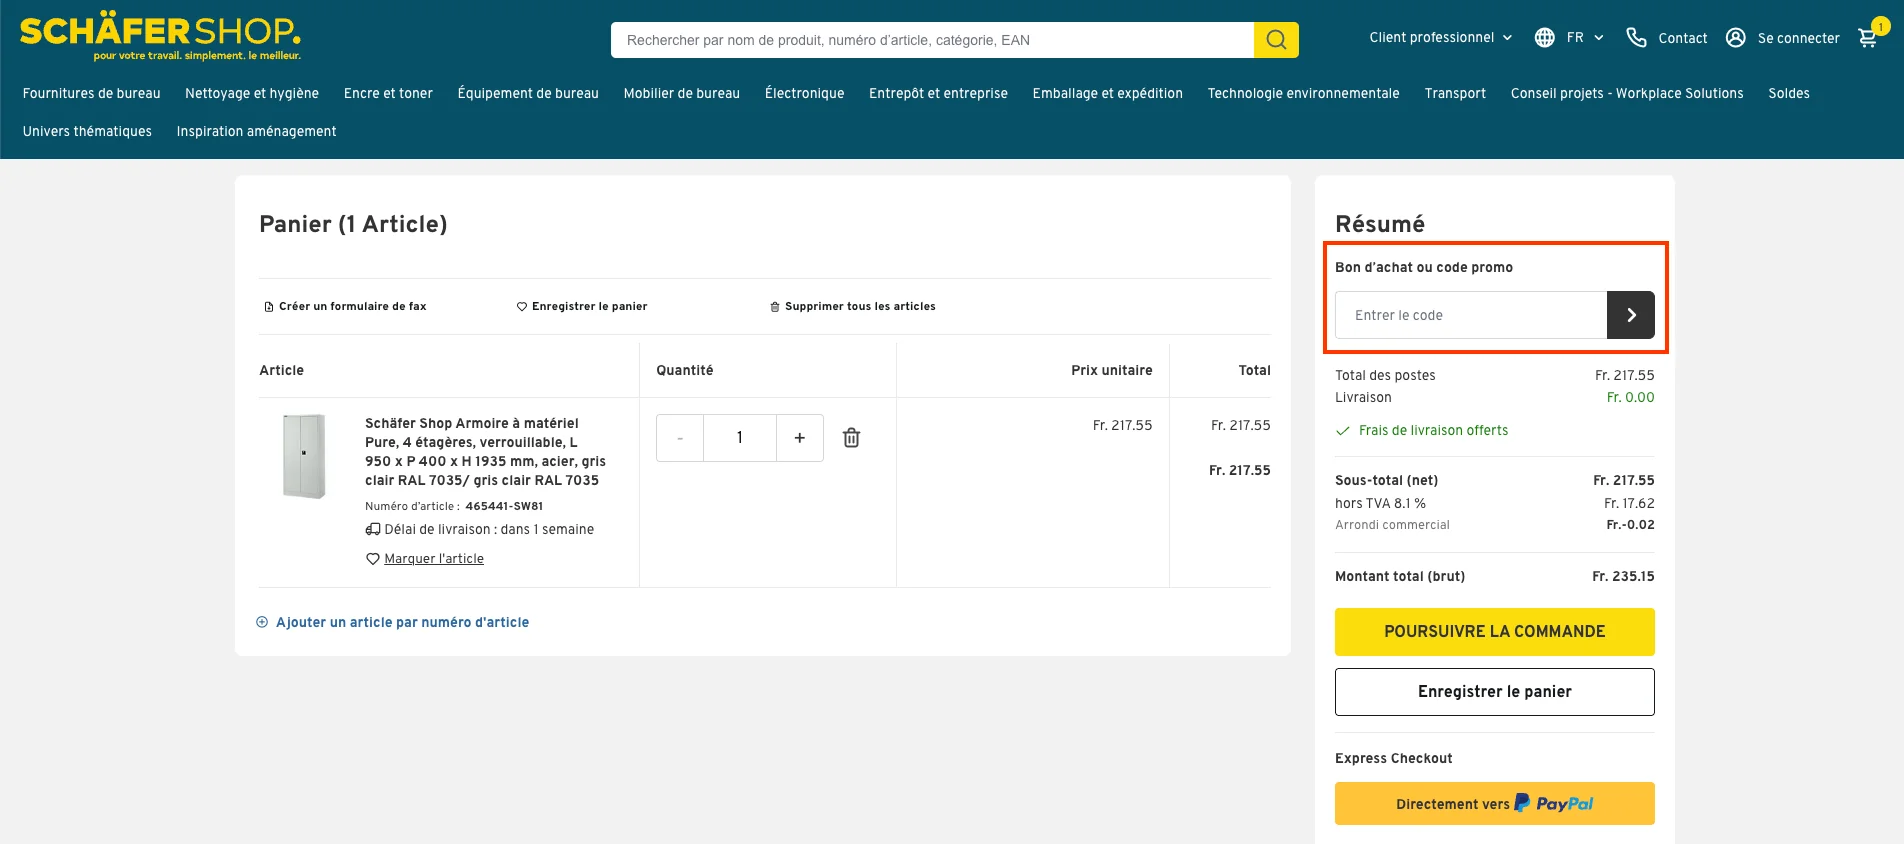The image size is (1904, 844).
Task: Submit promo code arrow button
Action: 1631,315
